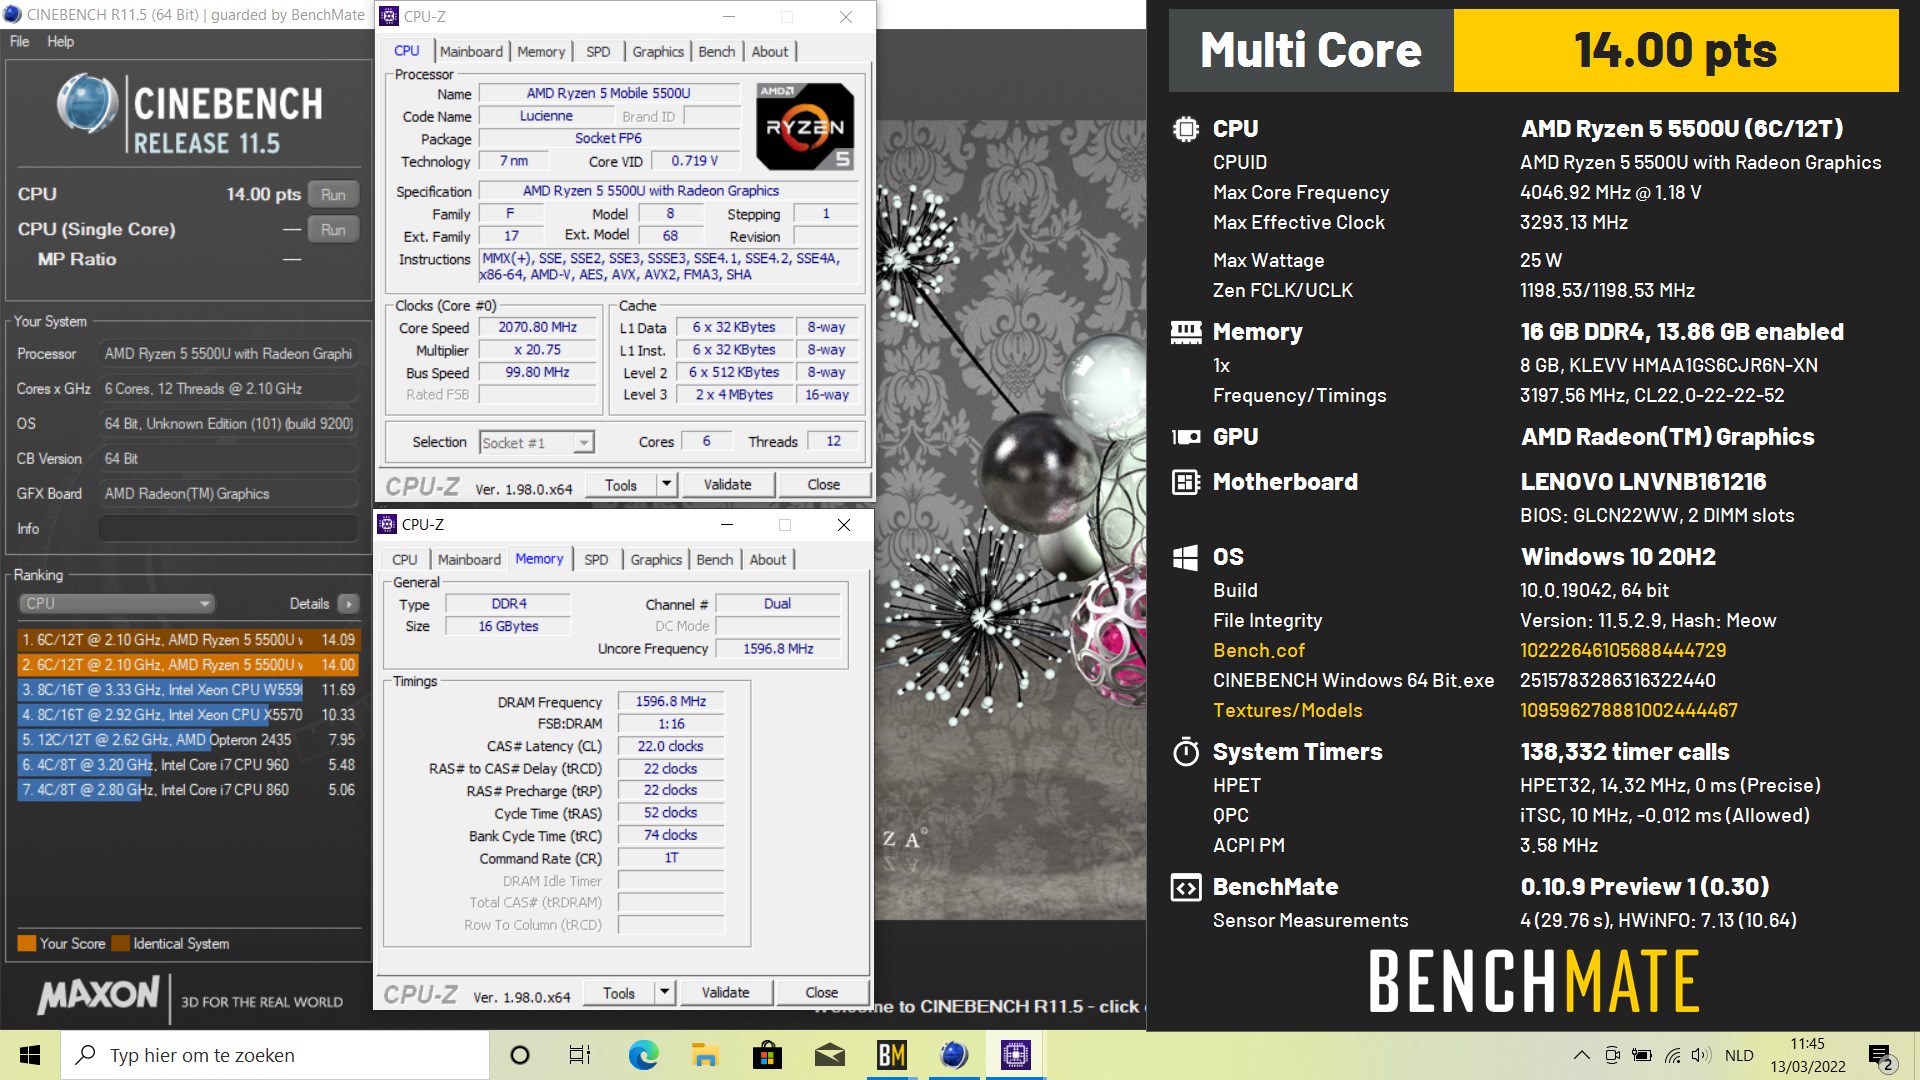The width and height of the screenshot is (1920, 1080).
Task: Open Cortana circle icon in taskbar
Action: (520, 1055)
